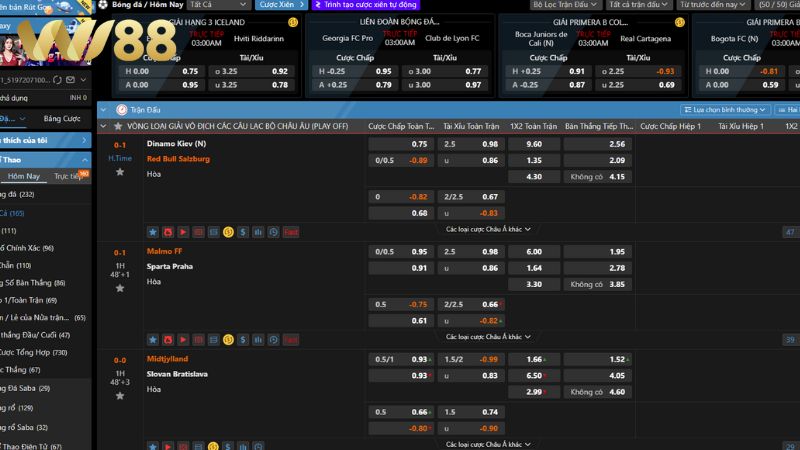Open the statistics bar chart icon for Malmo FF
Screen dimensions: 800x450
(x=258, y=340)
